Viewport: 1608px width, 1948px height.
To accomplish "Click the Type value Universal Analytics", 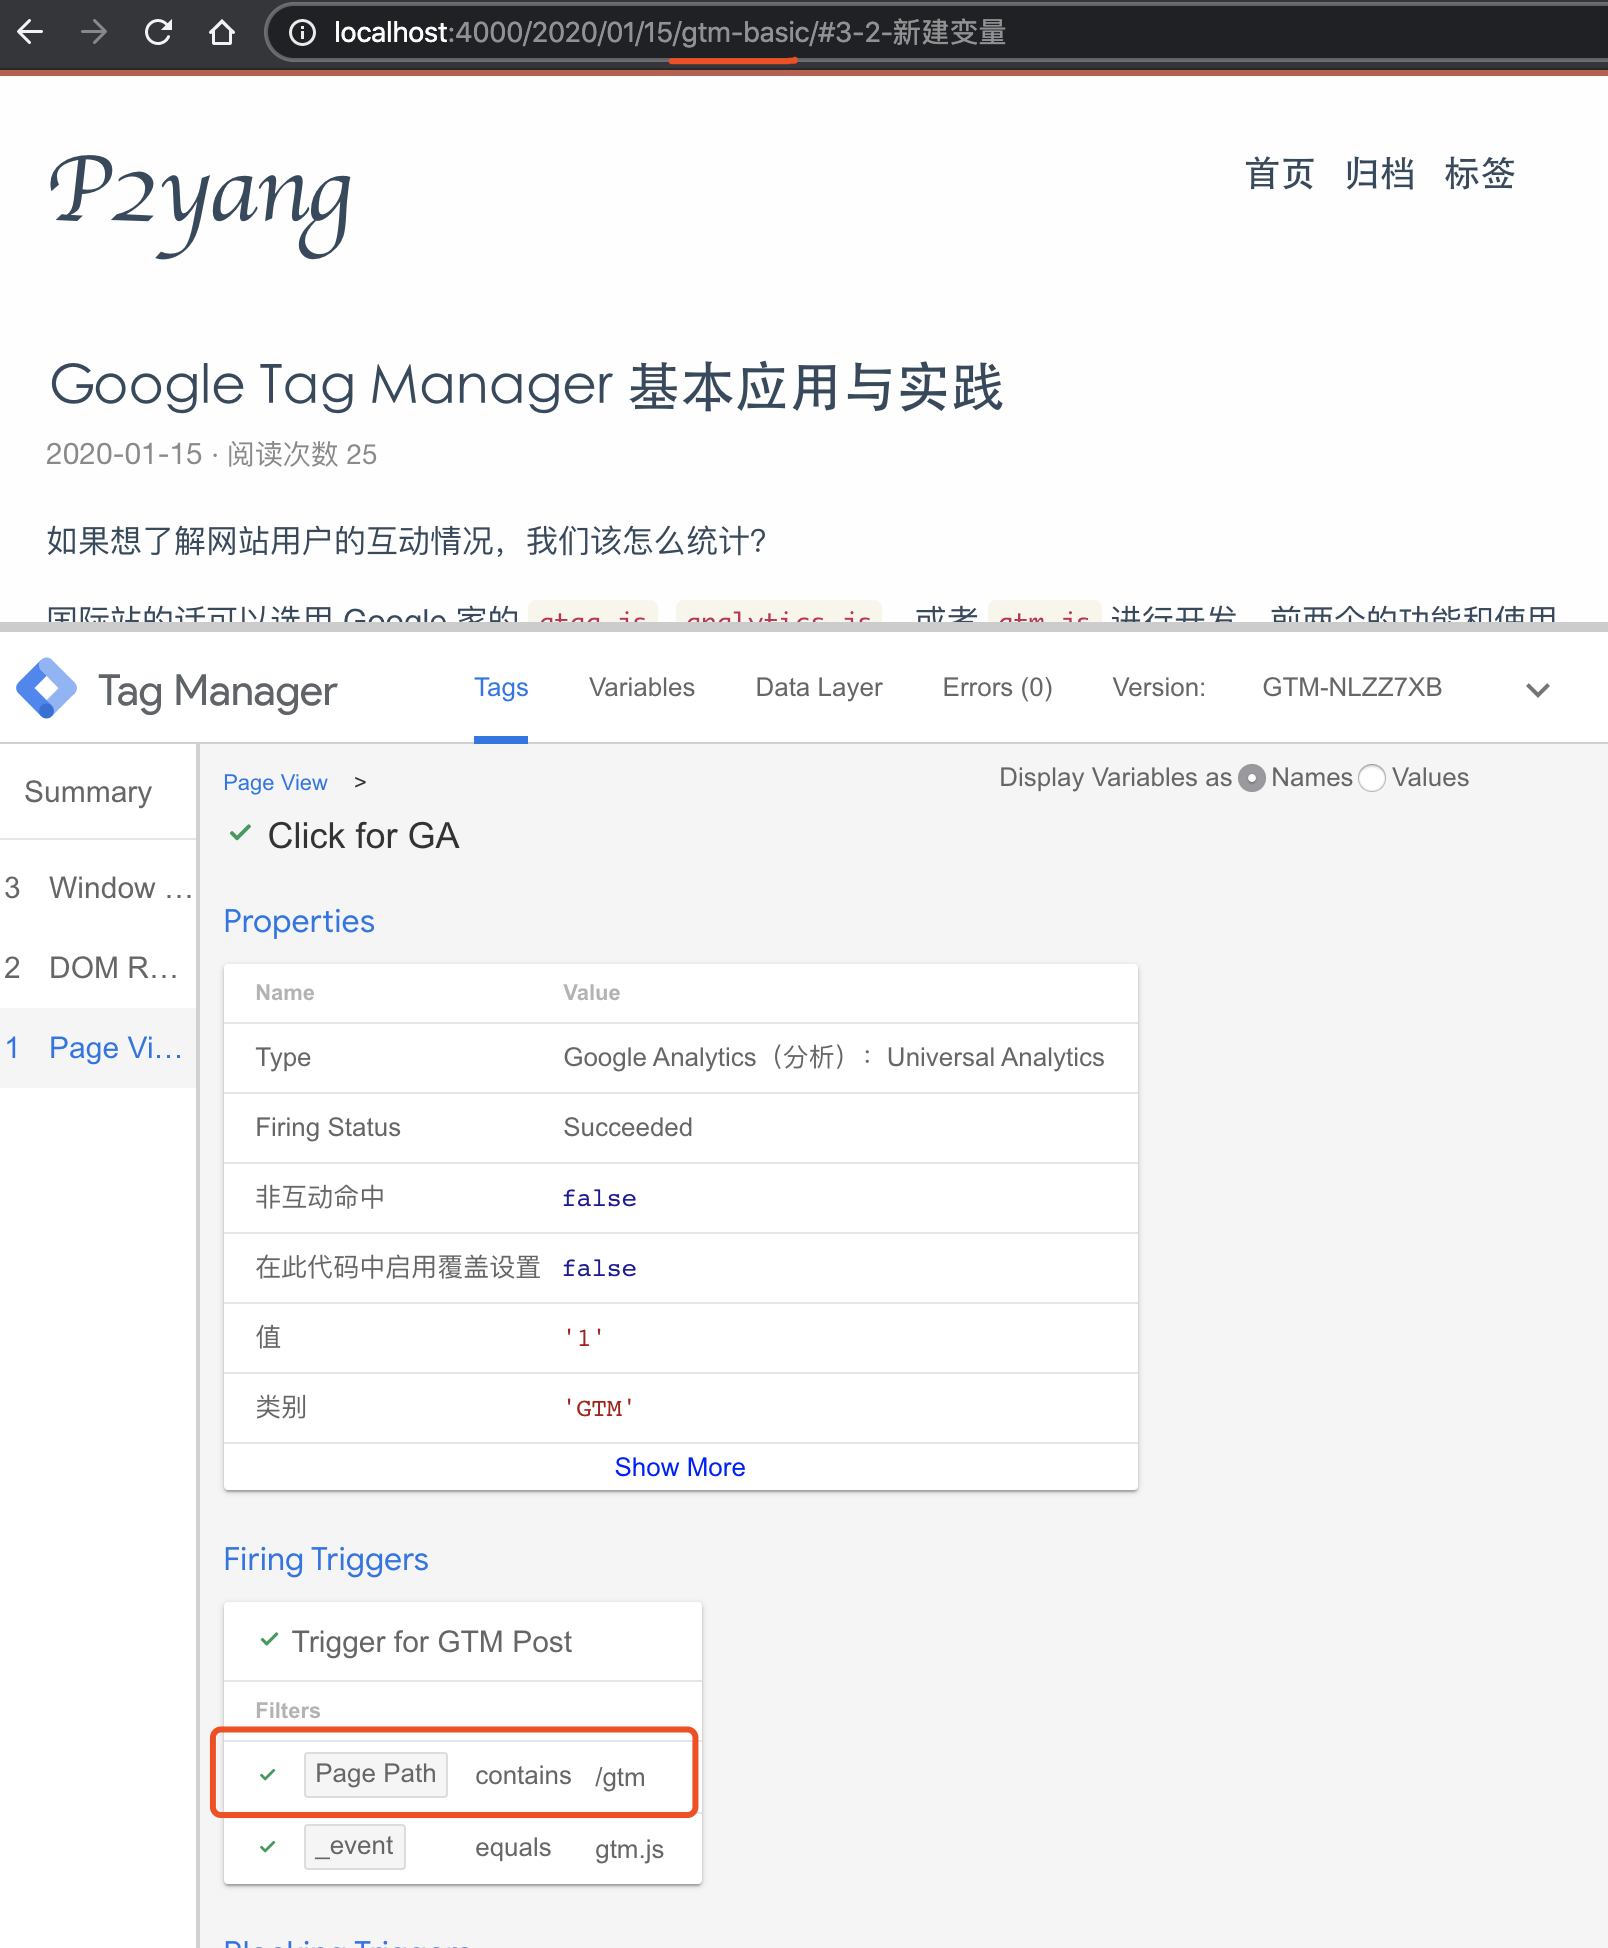I will pos(834,1058).
